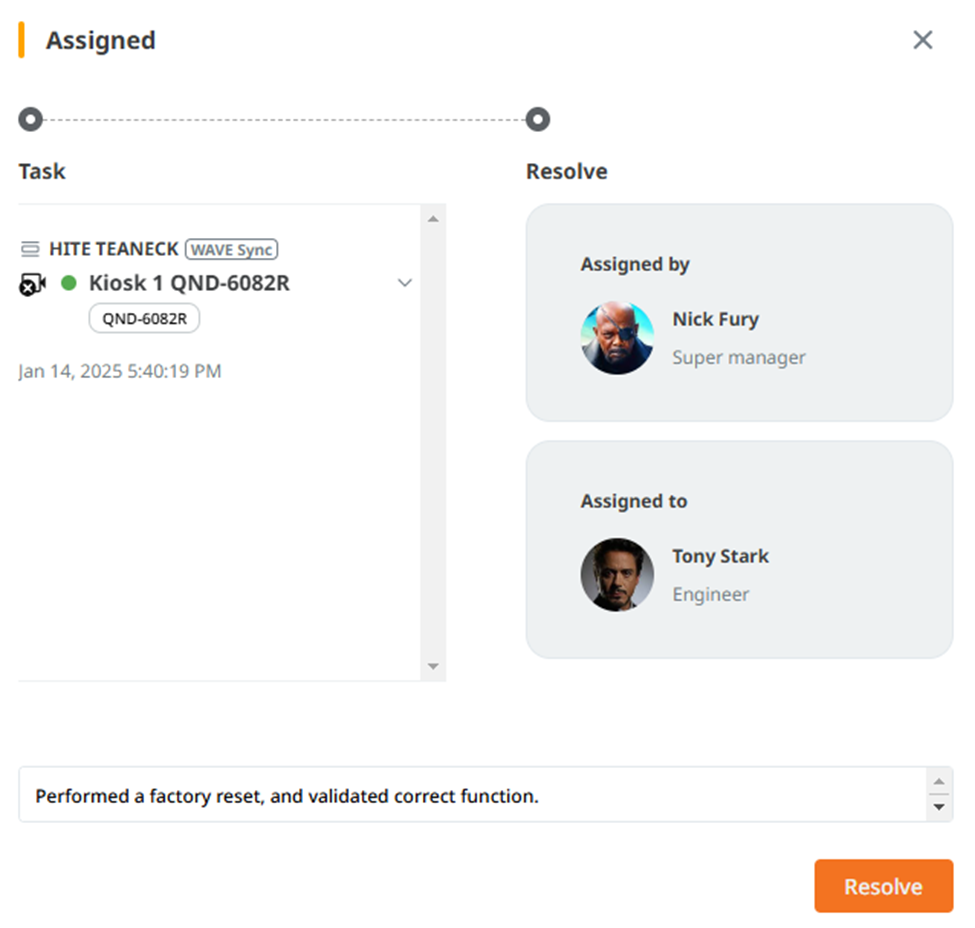This screenshot has width=975, height=928.
Task: Click the orange Resolve button
Action: click(x=884, y=886)
